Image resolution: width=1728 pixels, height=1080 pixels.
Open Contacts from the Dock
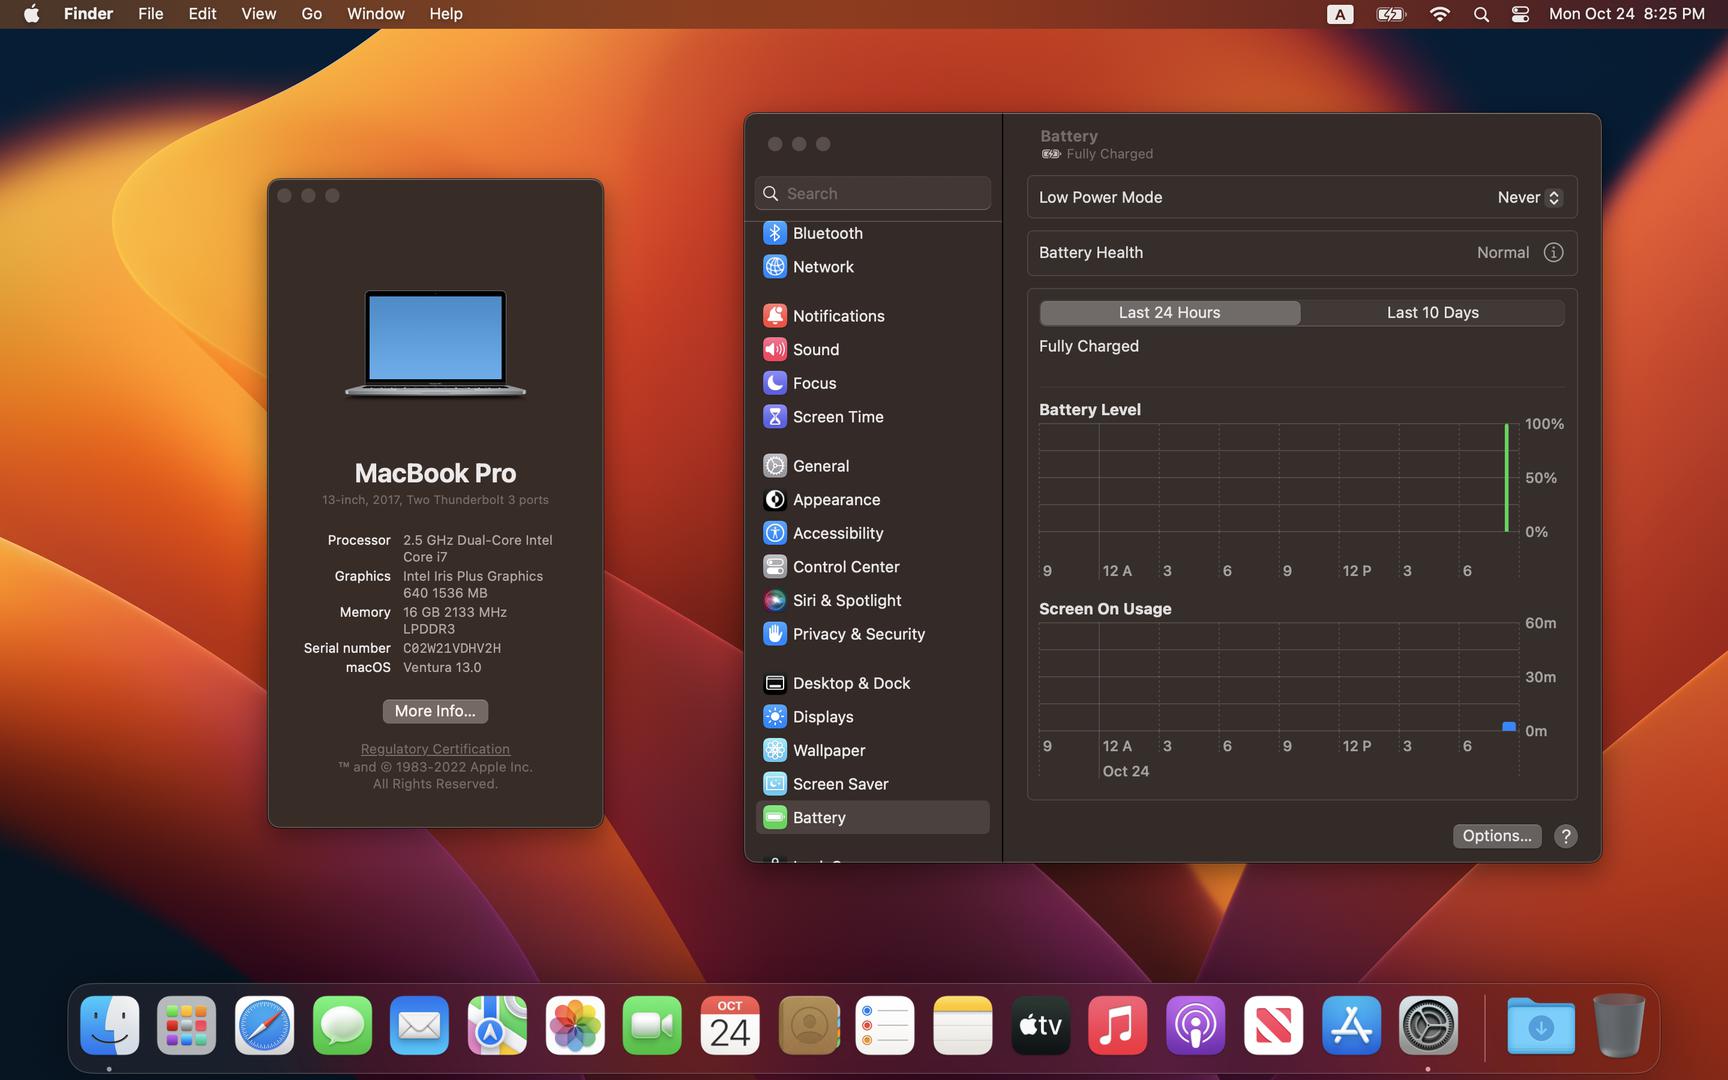click(x=808, y=1025)
